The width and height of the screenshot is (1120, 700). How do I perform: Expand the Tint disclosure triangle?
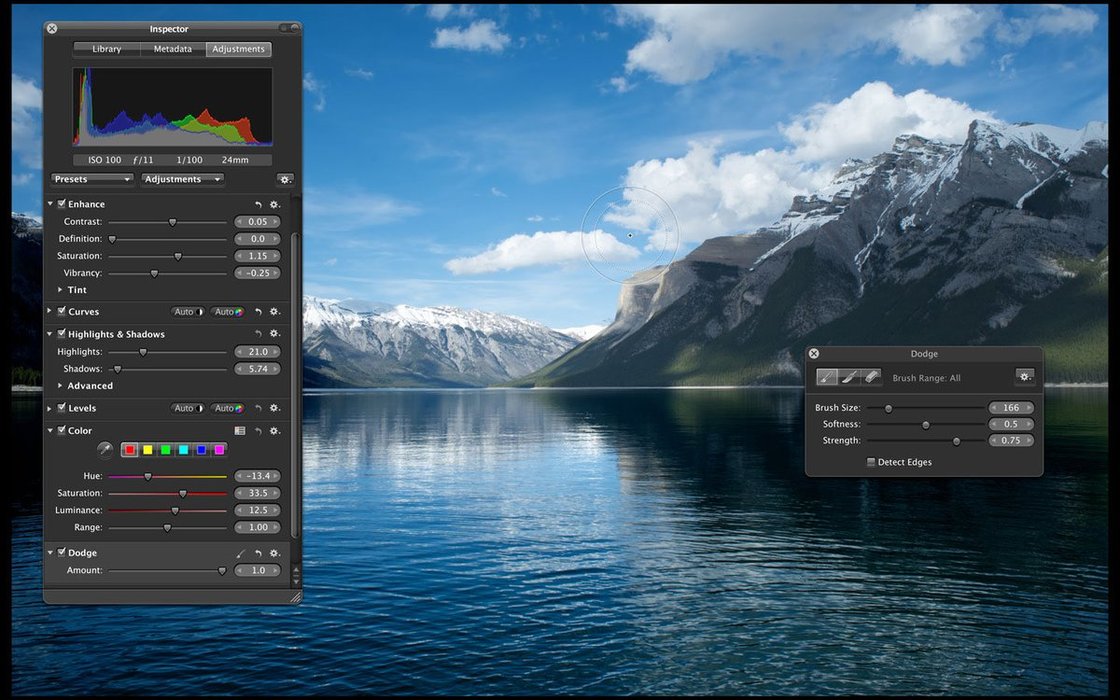60,290
